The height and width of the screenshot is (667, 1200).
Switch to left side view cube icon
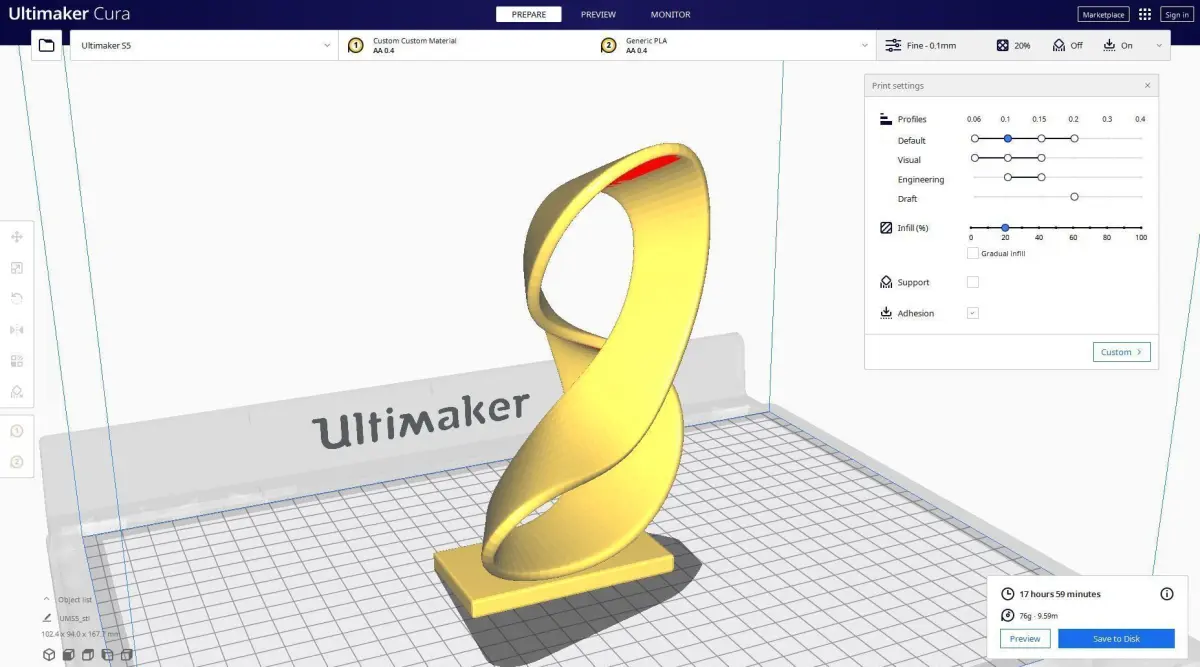106,655
